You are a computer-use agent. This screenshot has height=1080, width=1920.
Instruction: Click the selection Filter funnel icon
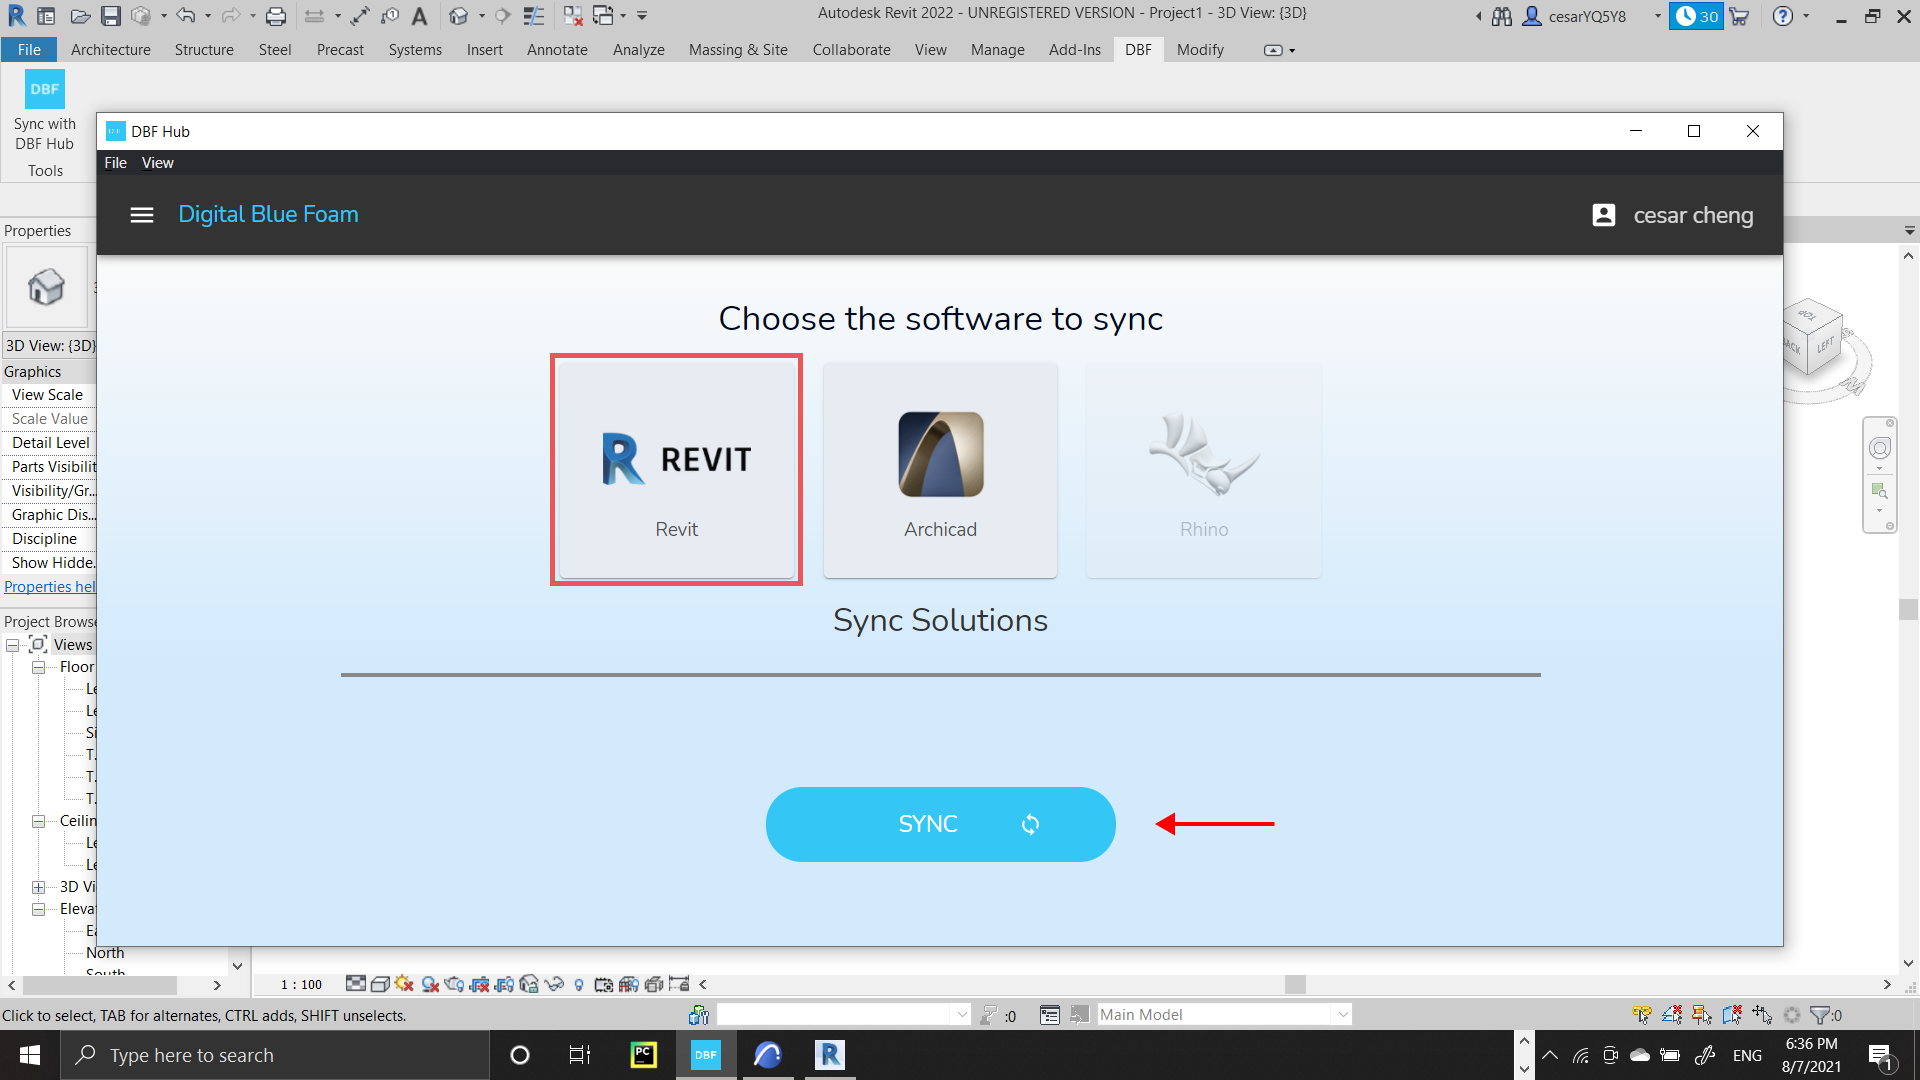1821,1015
